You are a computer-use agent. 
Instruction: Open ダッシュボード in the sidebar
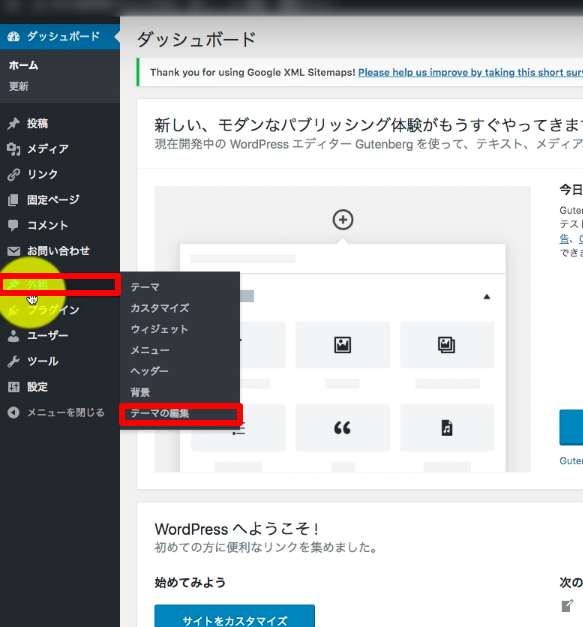(x=60, y=36)
